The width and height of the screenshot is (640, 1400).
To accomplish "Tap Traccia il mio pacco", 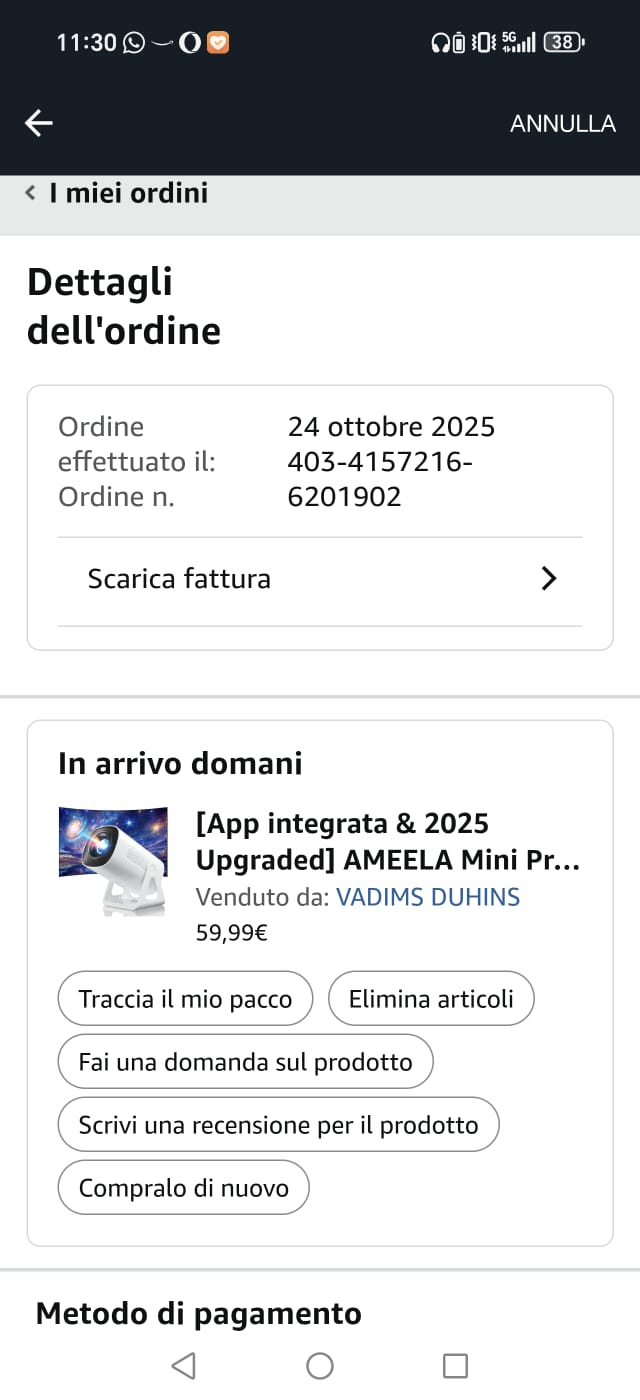I will pyautogui.click(x=185, y=999).
